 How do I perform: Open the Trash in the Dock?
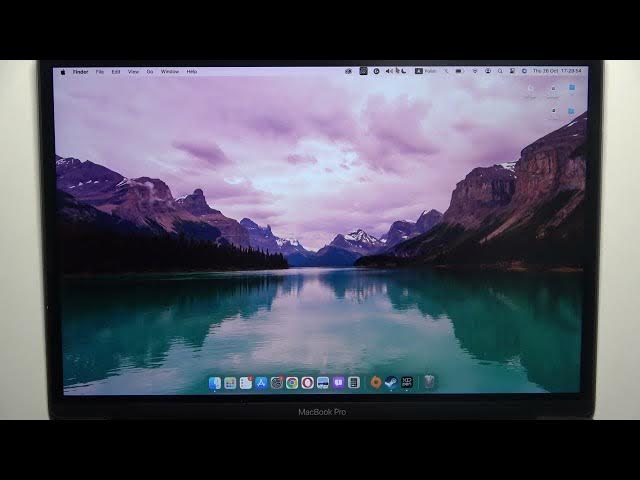pyautogui.click(x=429, y=382)
